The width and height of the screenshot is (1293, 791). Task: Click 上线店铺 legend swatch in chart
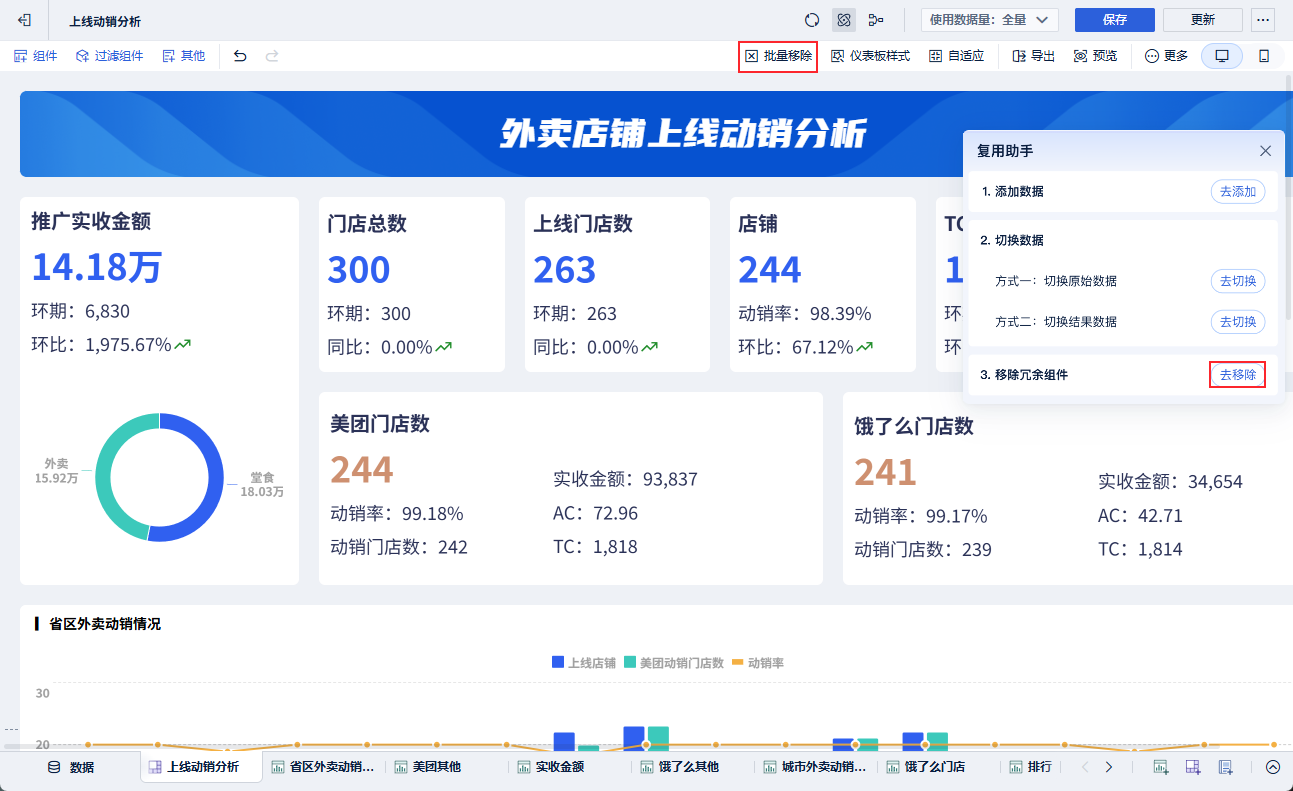click(558, 663)
